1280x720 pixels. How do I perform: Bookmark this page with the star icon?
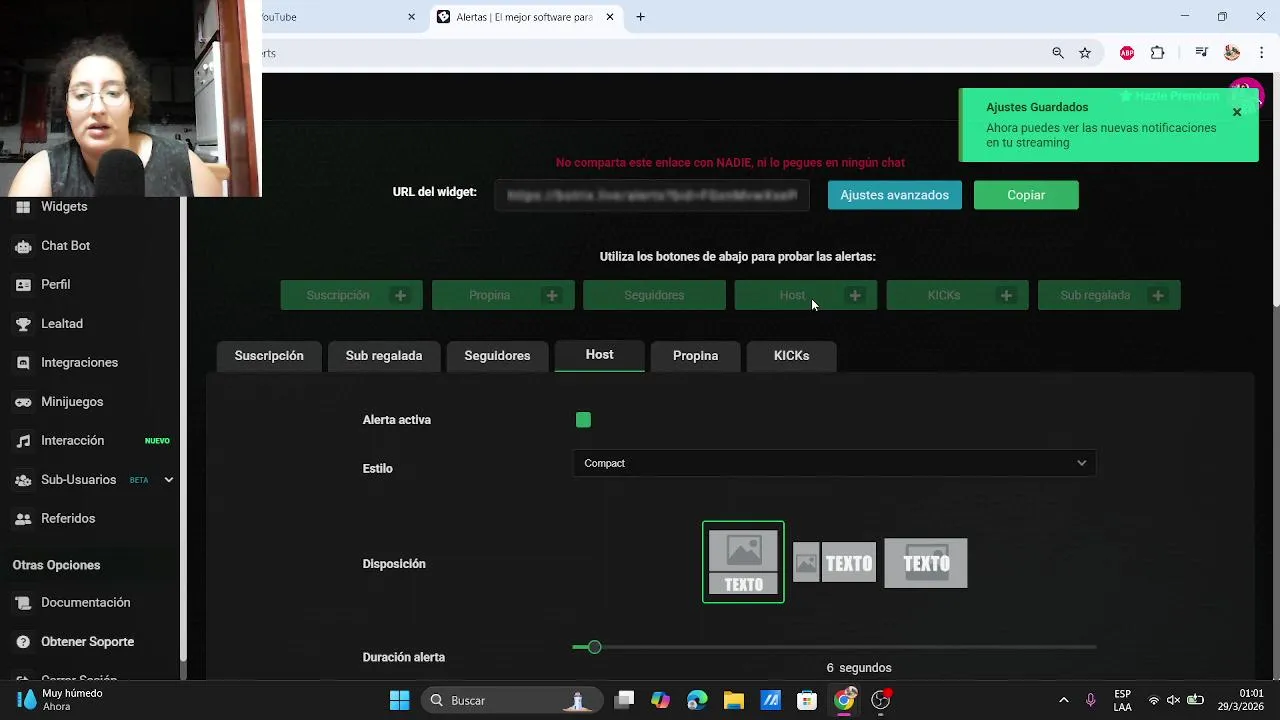(x=1085, y=53)
